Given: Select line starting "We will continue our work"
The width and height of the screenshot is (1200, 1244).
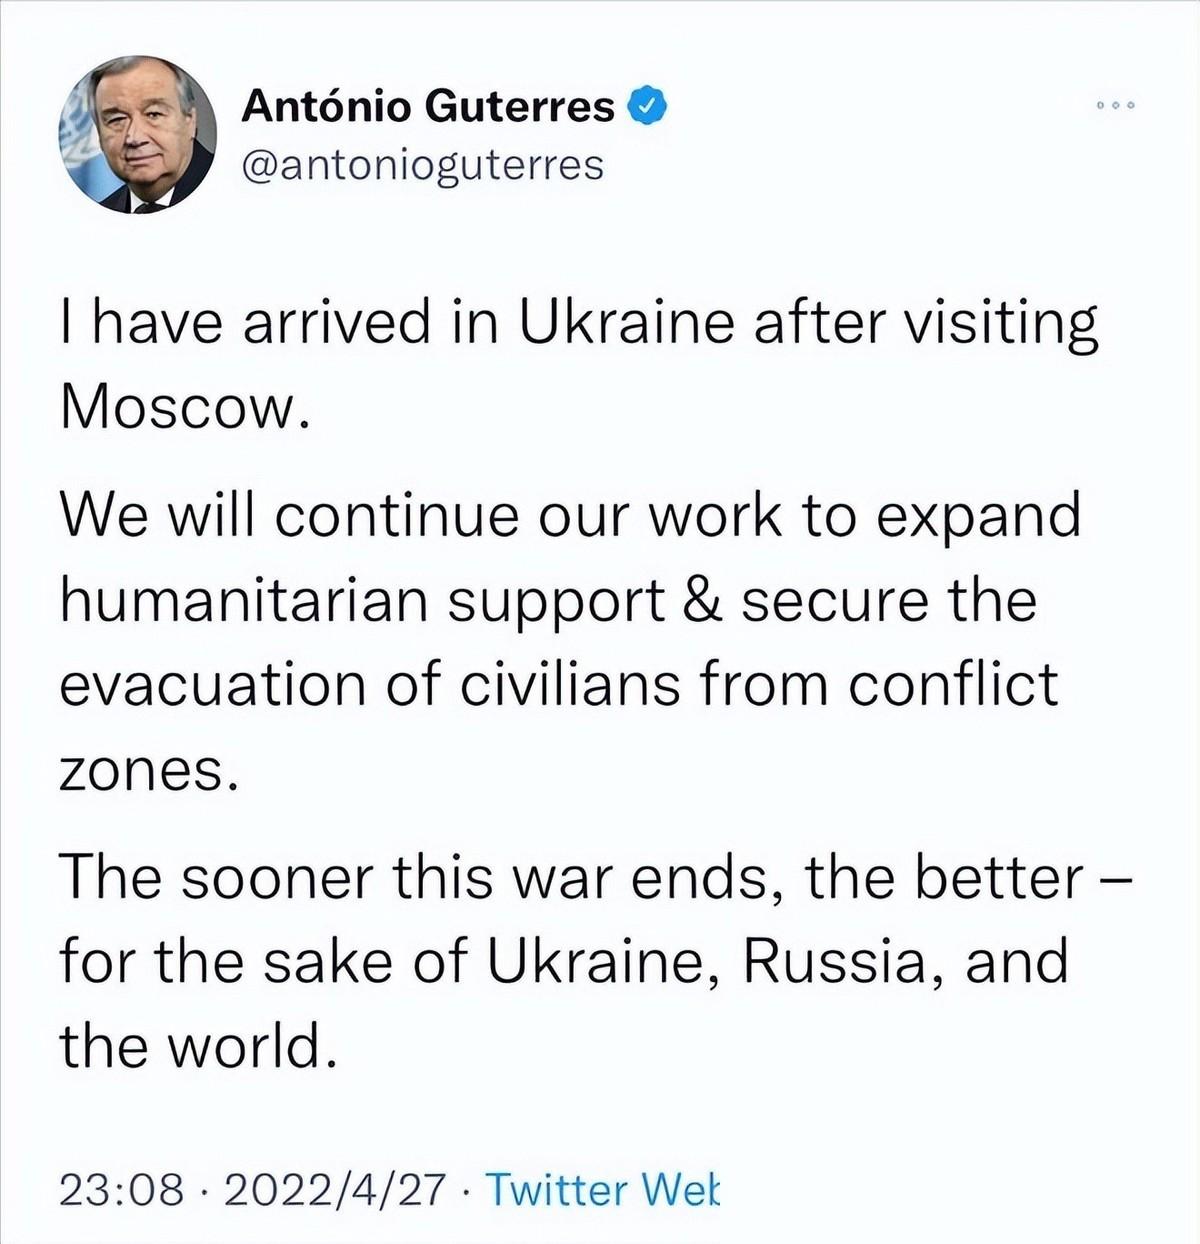Looking at the screenshot, I should pos(571,517).
